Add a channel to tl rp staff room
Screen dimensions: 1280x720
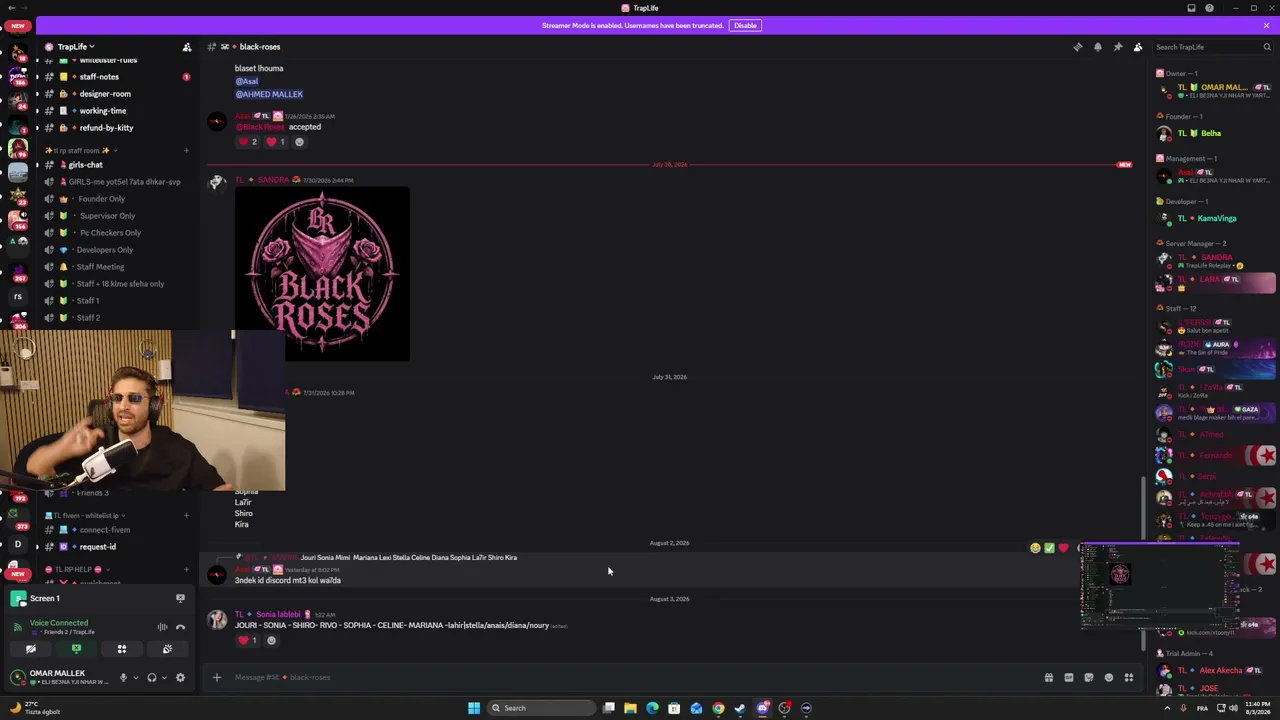(x=186, y=150)
